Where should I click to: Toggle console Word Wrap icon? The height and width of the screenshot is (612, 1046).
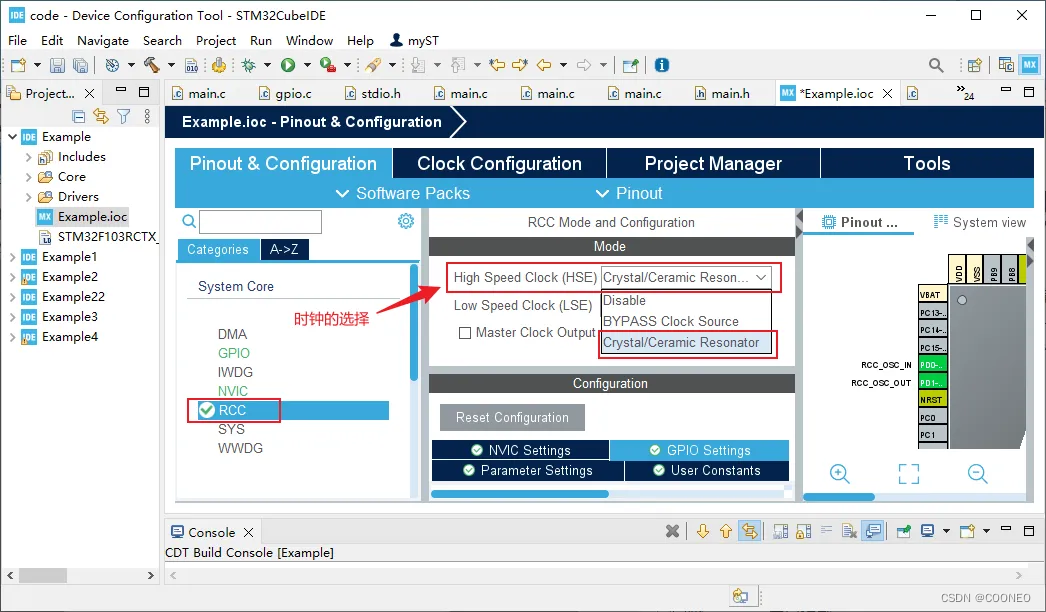(x=827, y=531)
